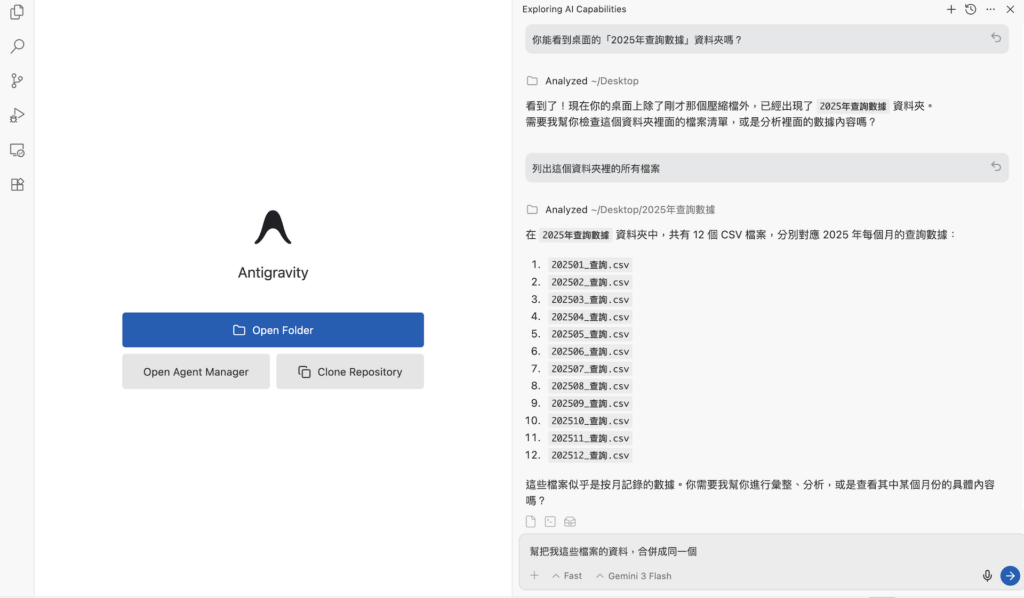Open Source Control branch icon
Viewport: 1024px width, 598px height.
(x=17, y=81)
